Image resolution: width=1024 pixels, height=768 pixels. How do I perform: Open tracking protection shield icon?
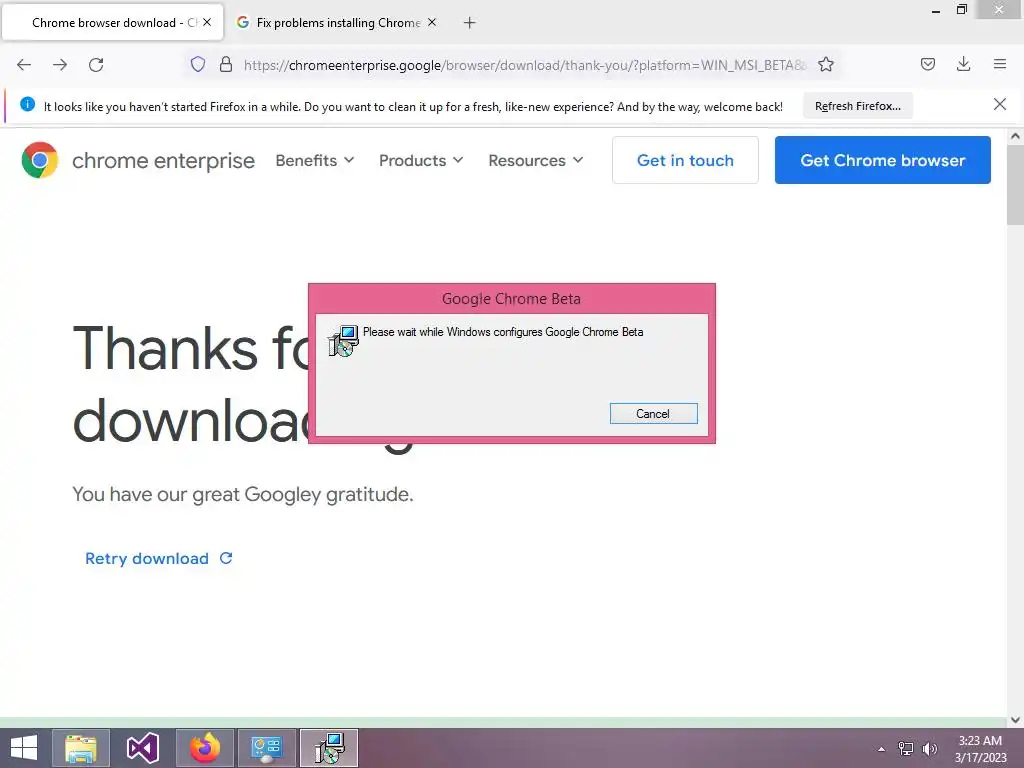click(198, 65)
